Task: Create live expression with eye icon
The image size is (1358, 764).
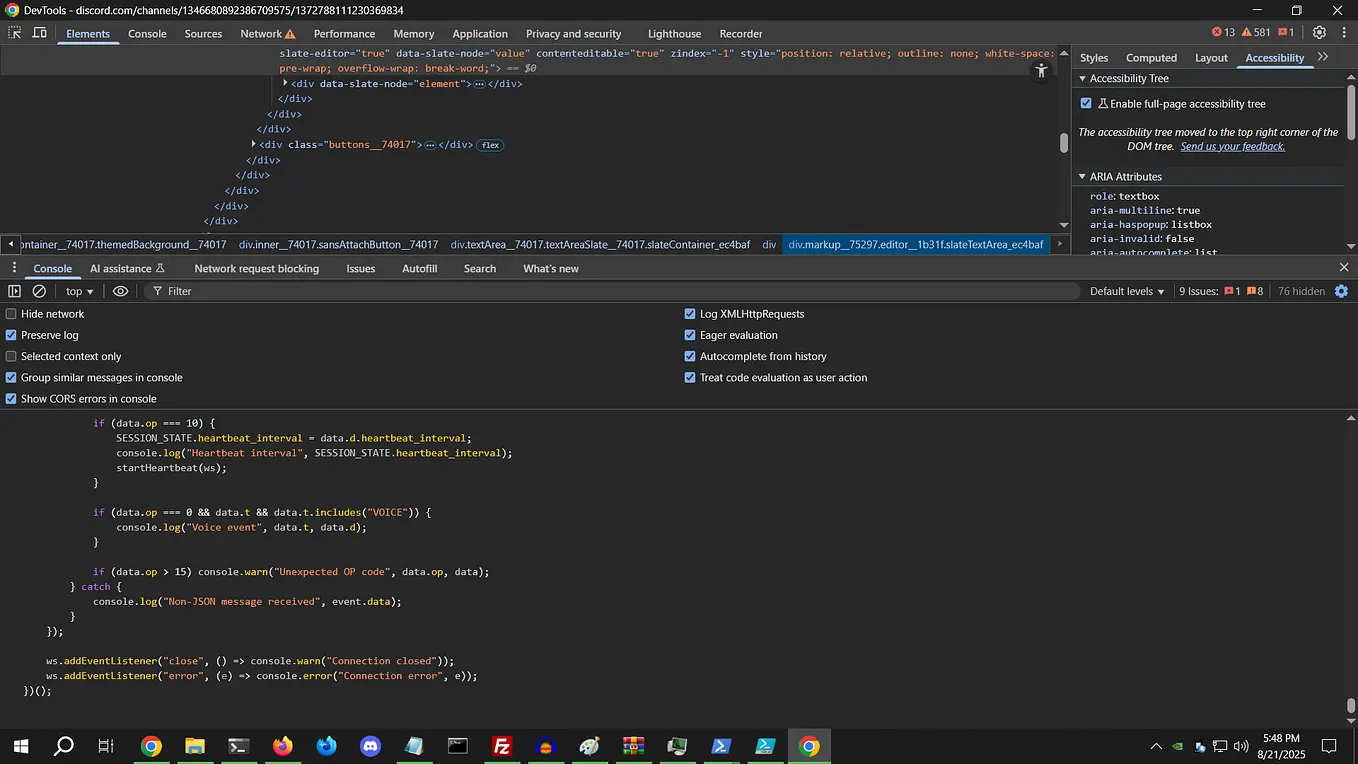Action: (121, 291)
